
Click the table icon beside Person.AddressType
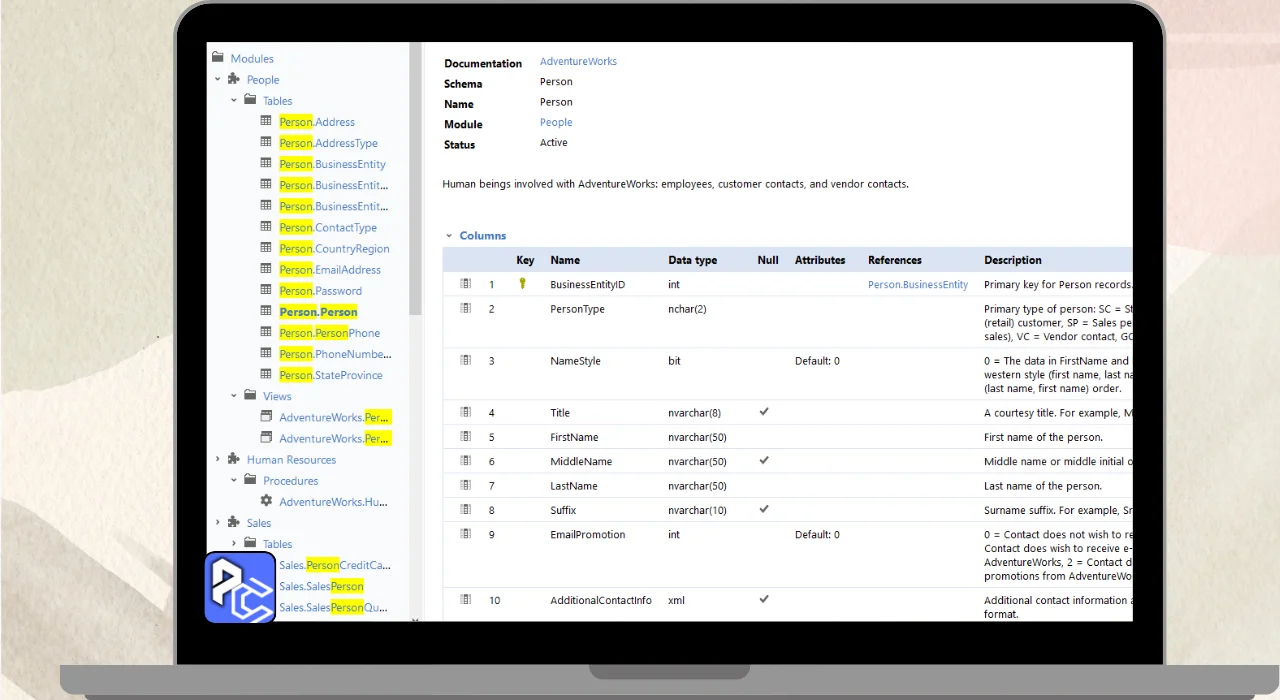coord(266,142)
